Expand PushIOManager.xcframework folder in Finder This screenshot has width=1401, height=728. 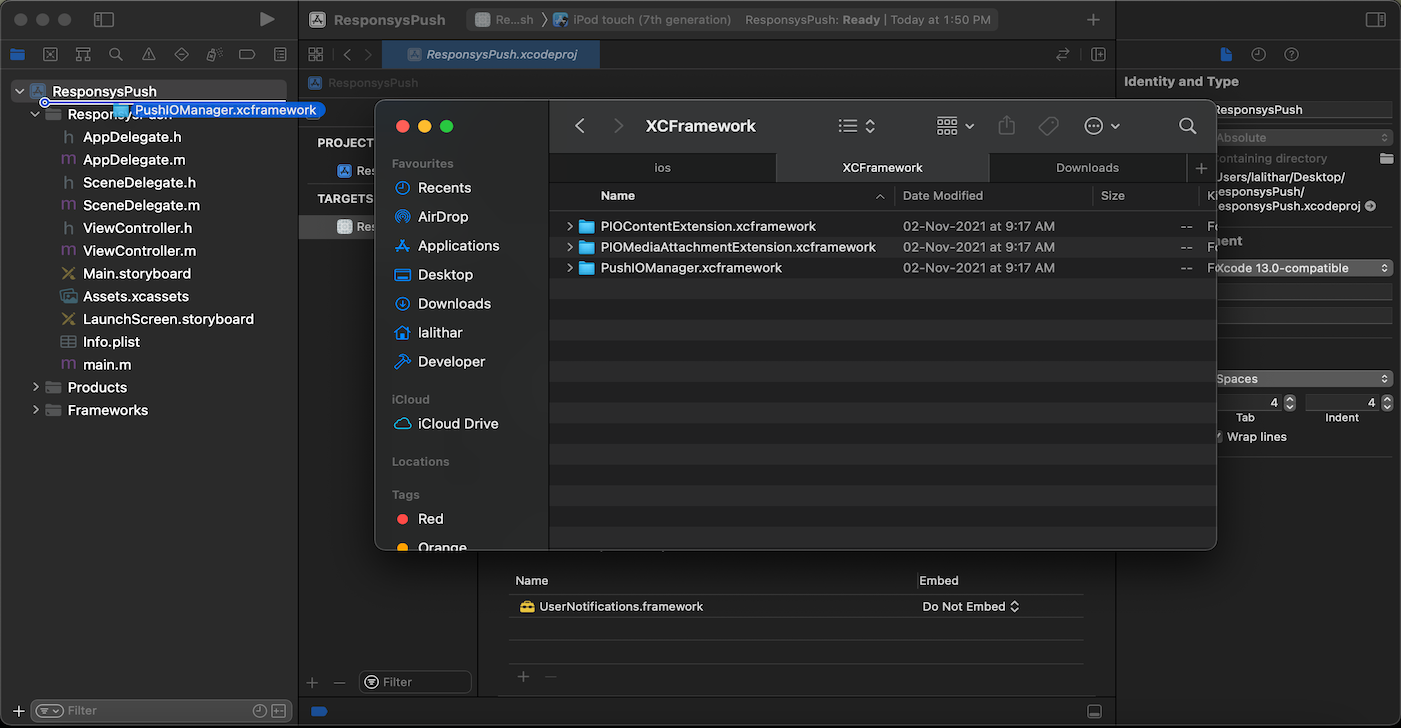pyautogui.click(x=570, y=268)
